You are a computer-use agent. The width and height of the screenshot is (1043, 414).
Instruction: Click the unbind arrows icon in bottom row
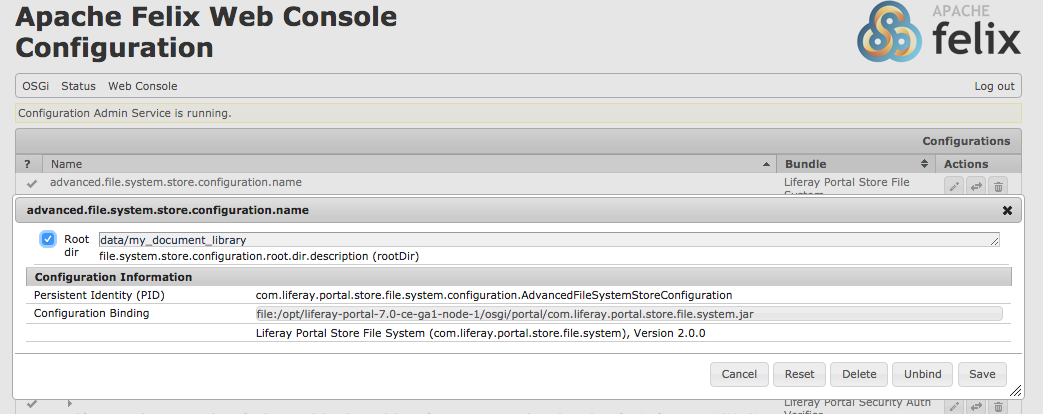click(976, 406)
